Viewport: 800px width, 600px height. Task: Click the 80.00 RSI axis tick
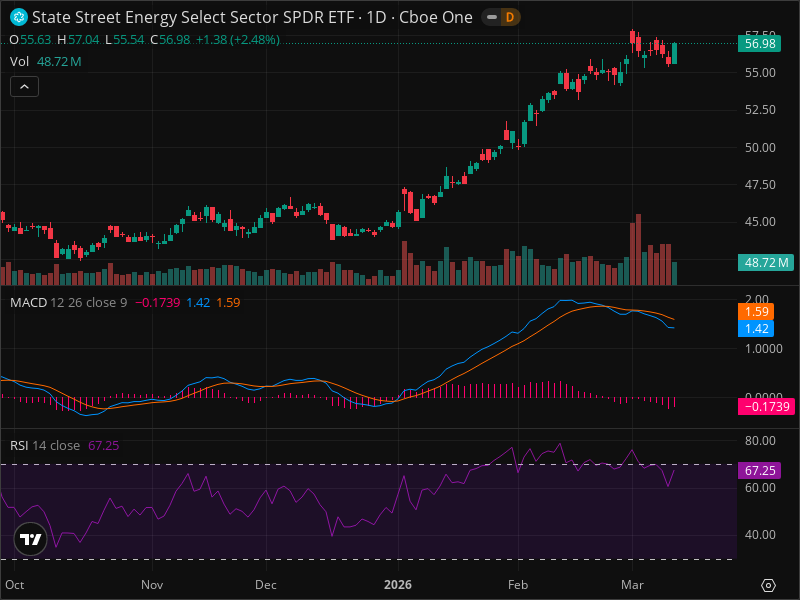[760, 441]
